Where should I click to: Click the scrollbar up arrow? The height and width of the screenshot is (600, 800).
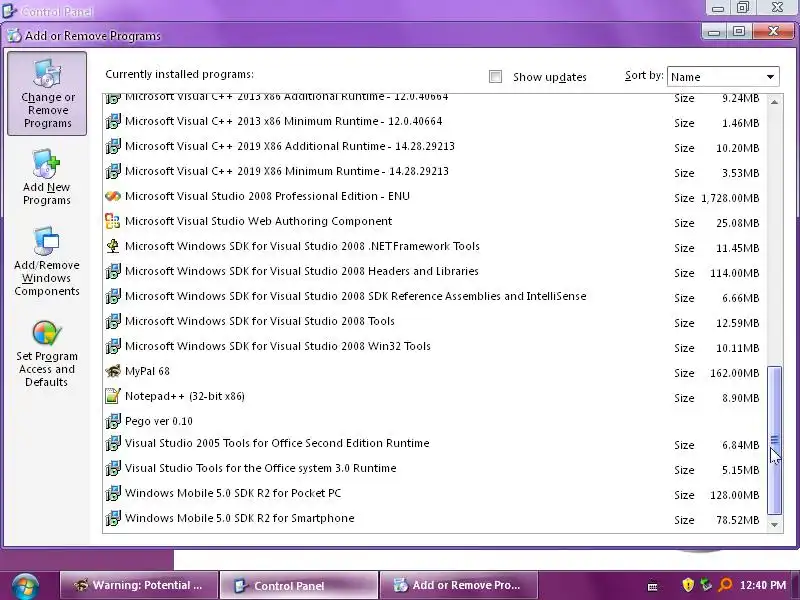(x=774, y=102)
